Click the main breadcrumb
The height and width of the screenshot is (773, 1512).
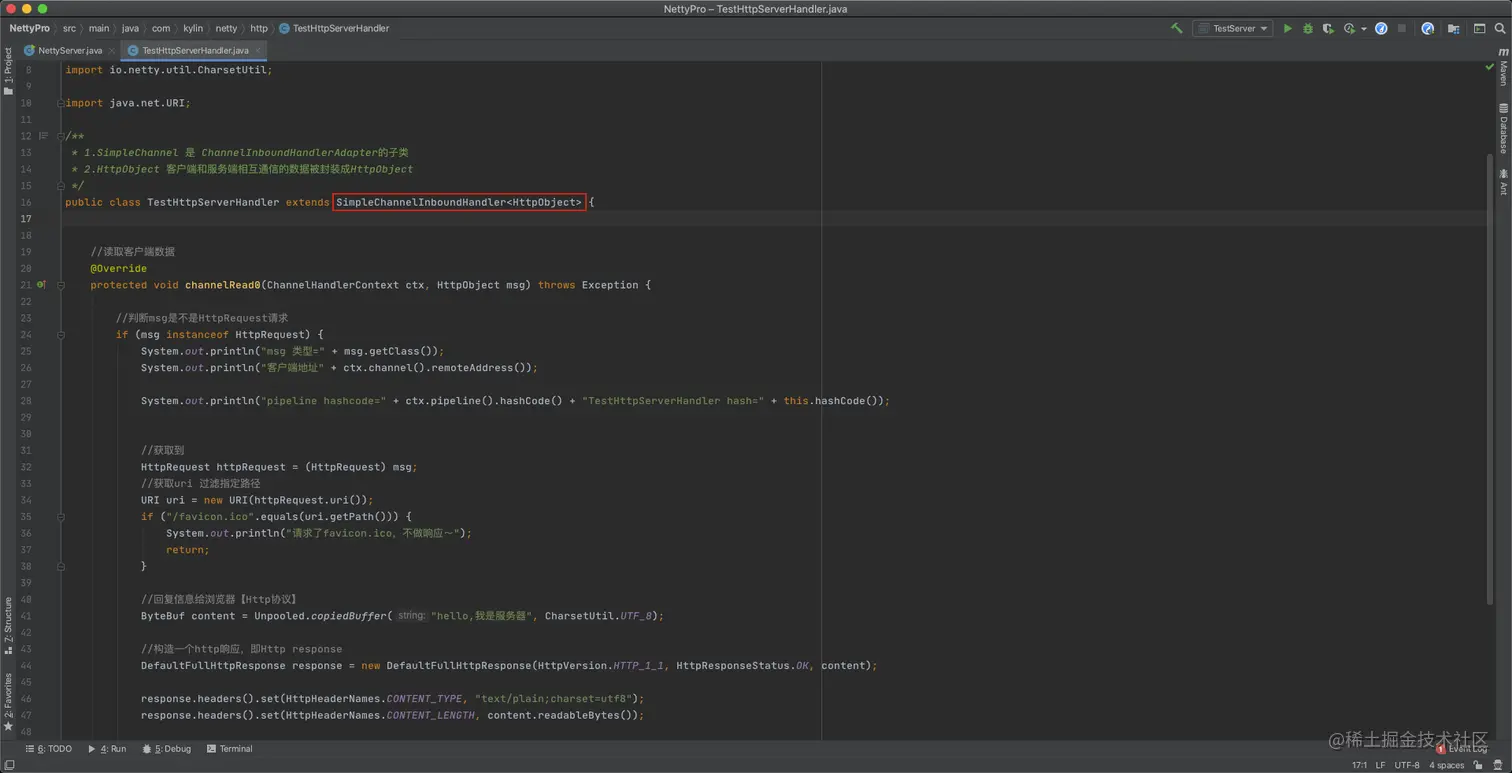pos(99,28)
